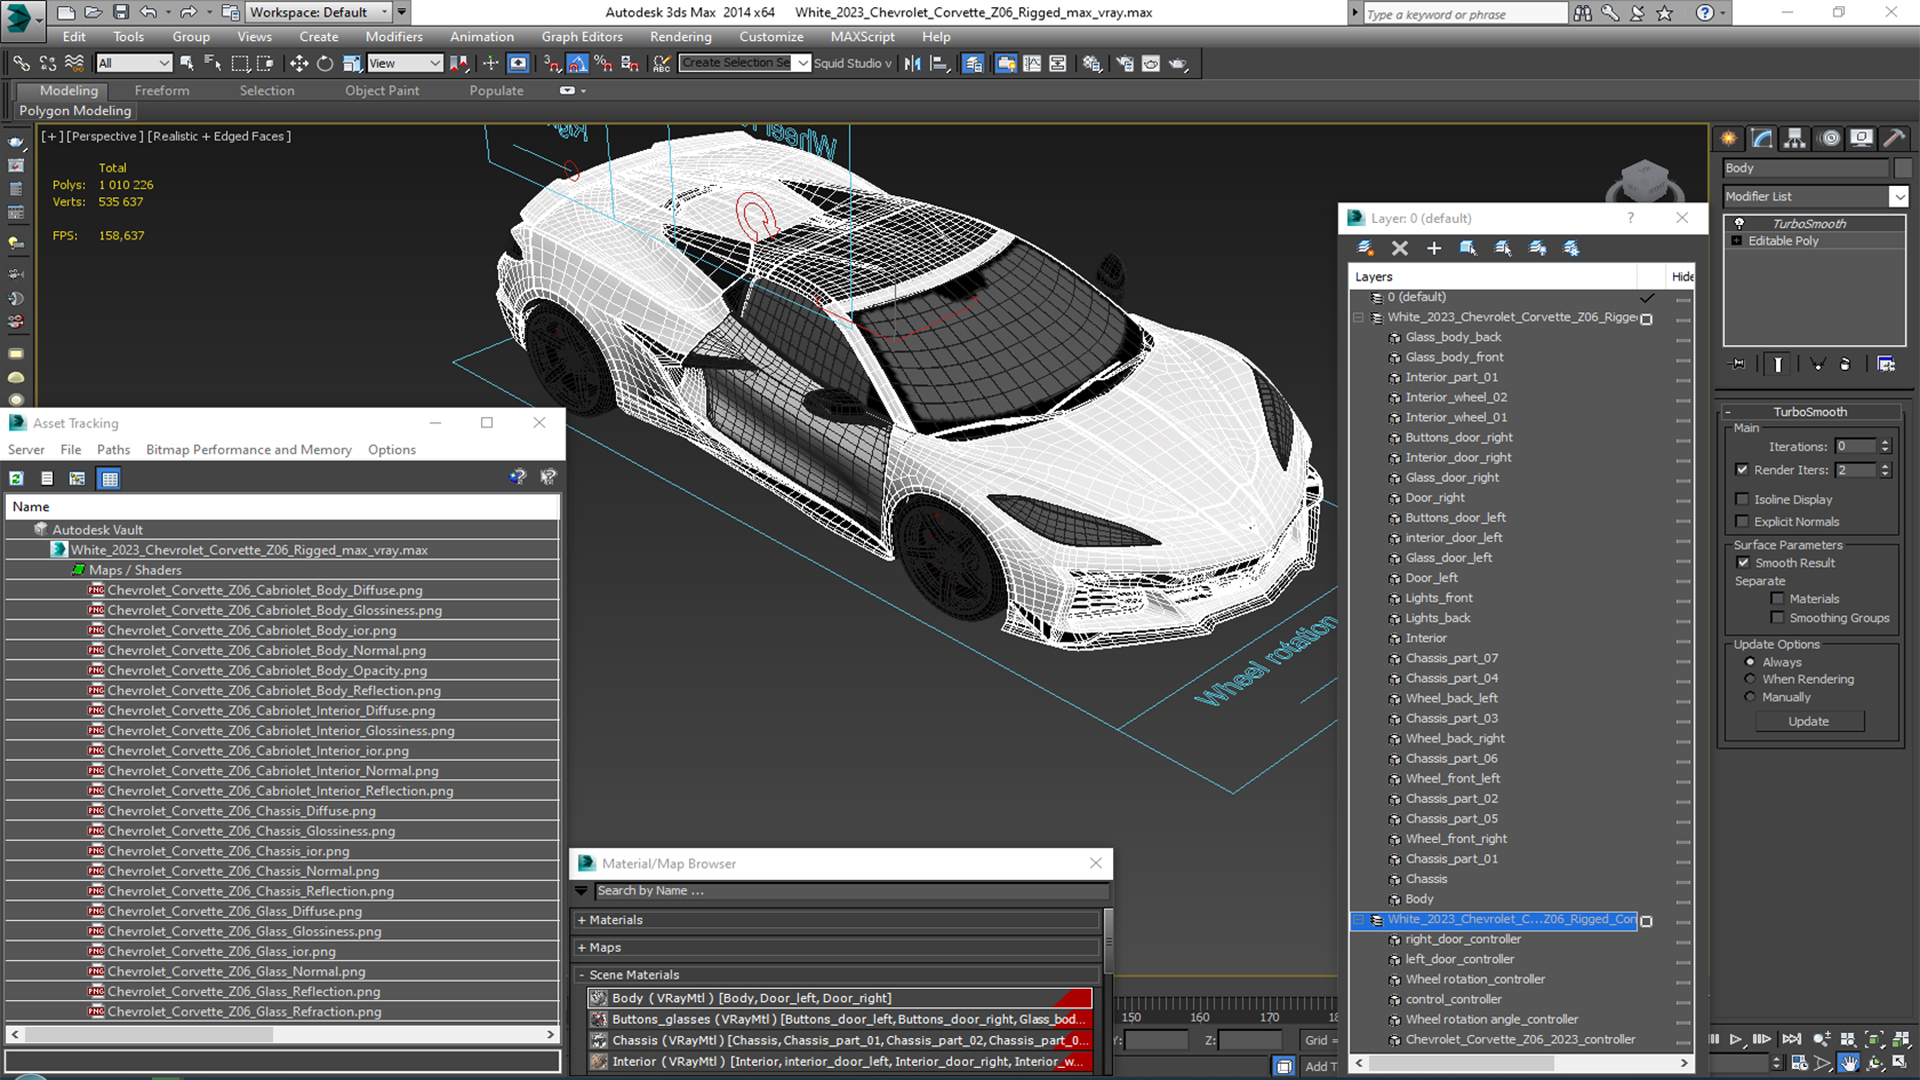Open the Graph Editors menu
The width and height of the screenshot is (1920, 1080).
(582, 37)
